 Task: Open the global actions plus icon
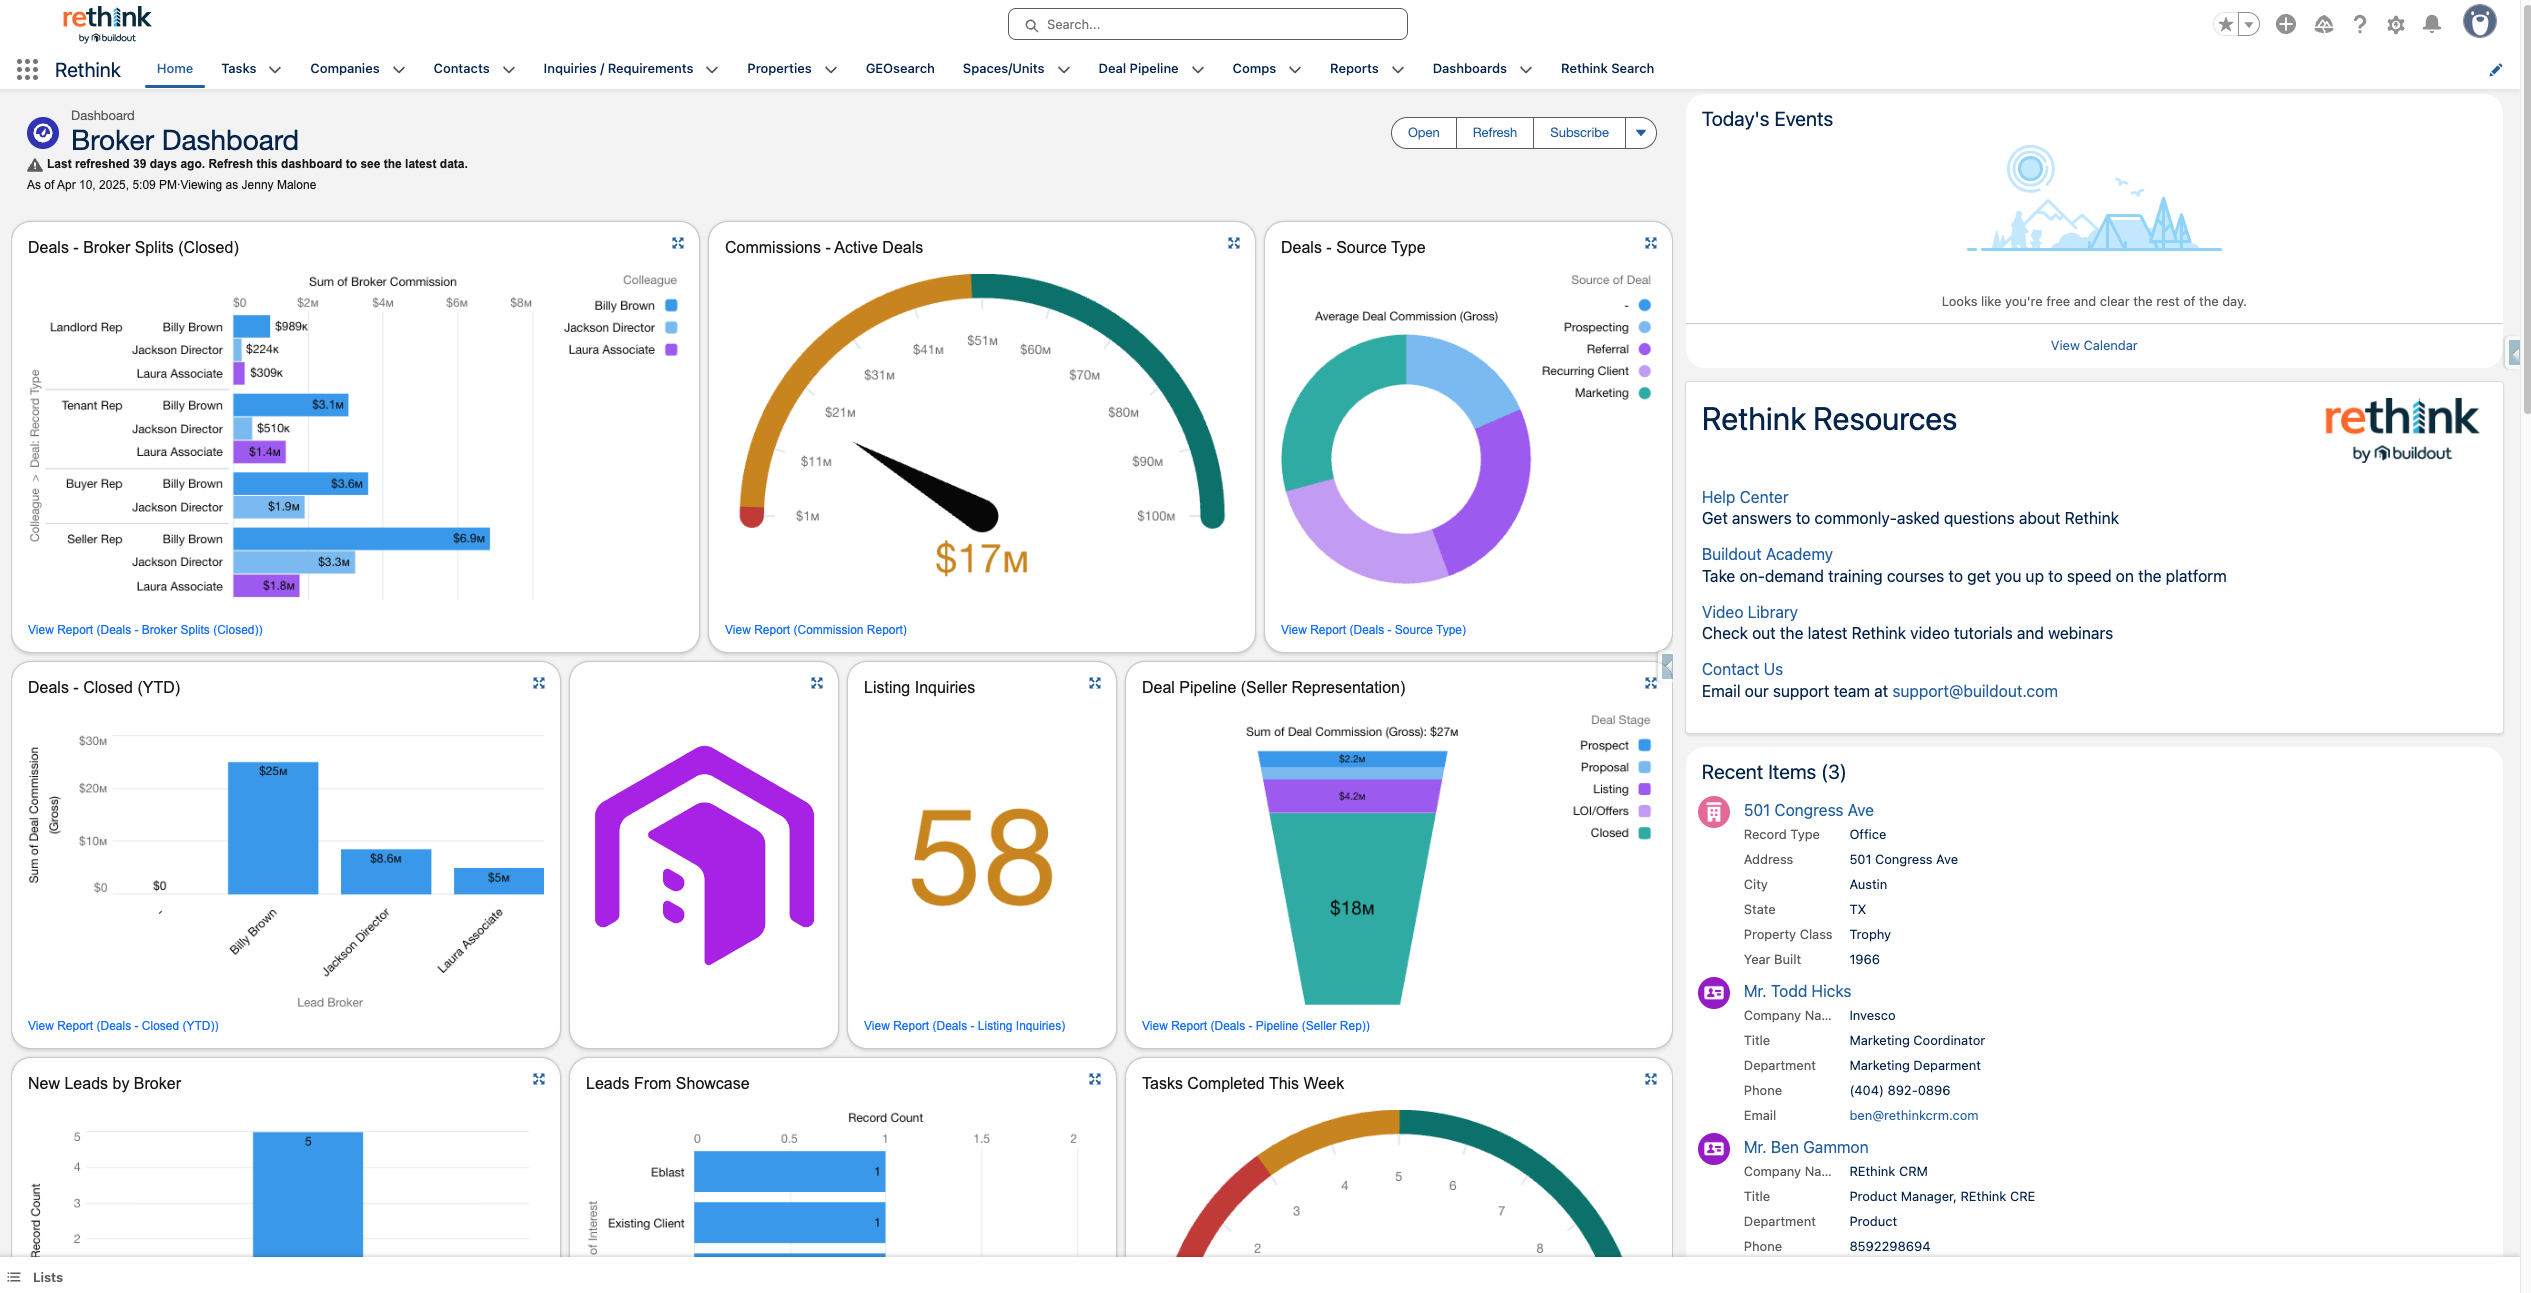(2286, 24)
